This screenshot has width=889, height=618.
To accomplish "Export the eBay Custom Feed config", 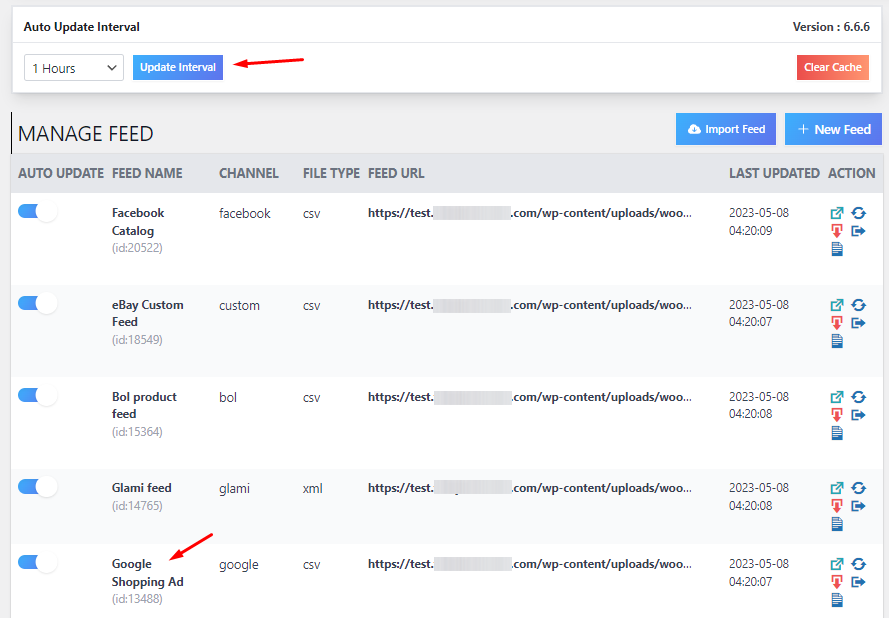I will pyautogui.click(x=858, y=323).
